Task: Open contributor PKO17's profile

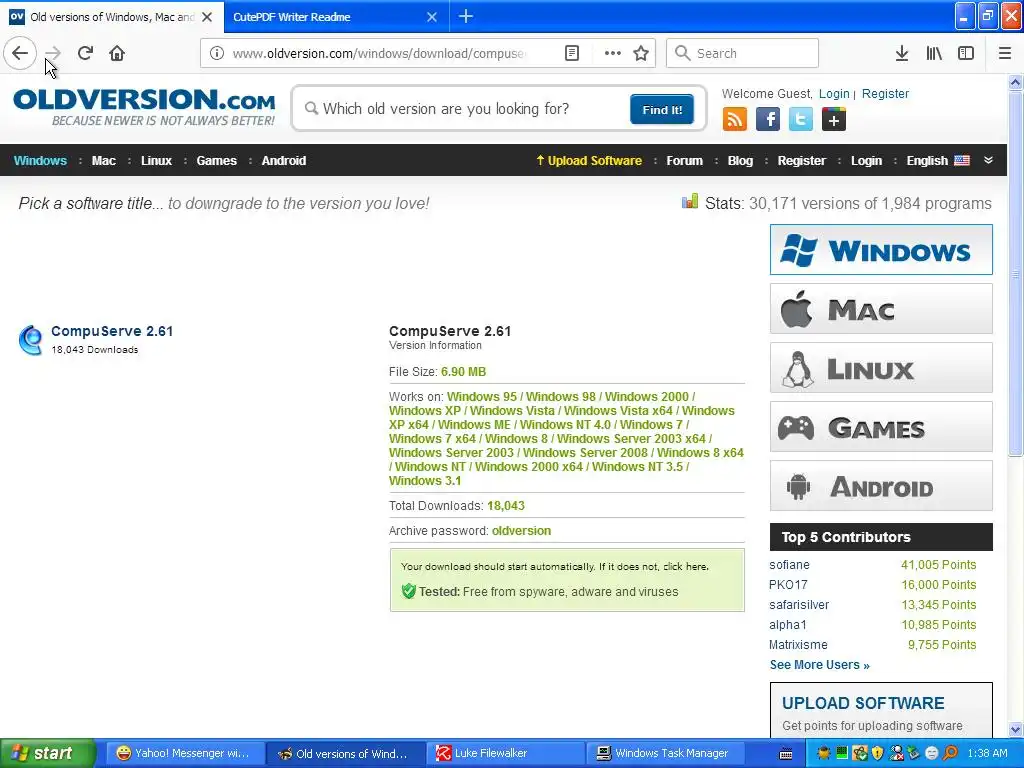Action: (x=788, y=585)
